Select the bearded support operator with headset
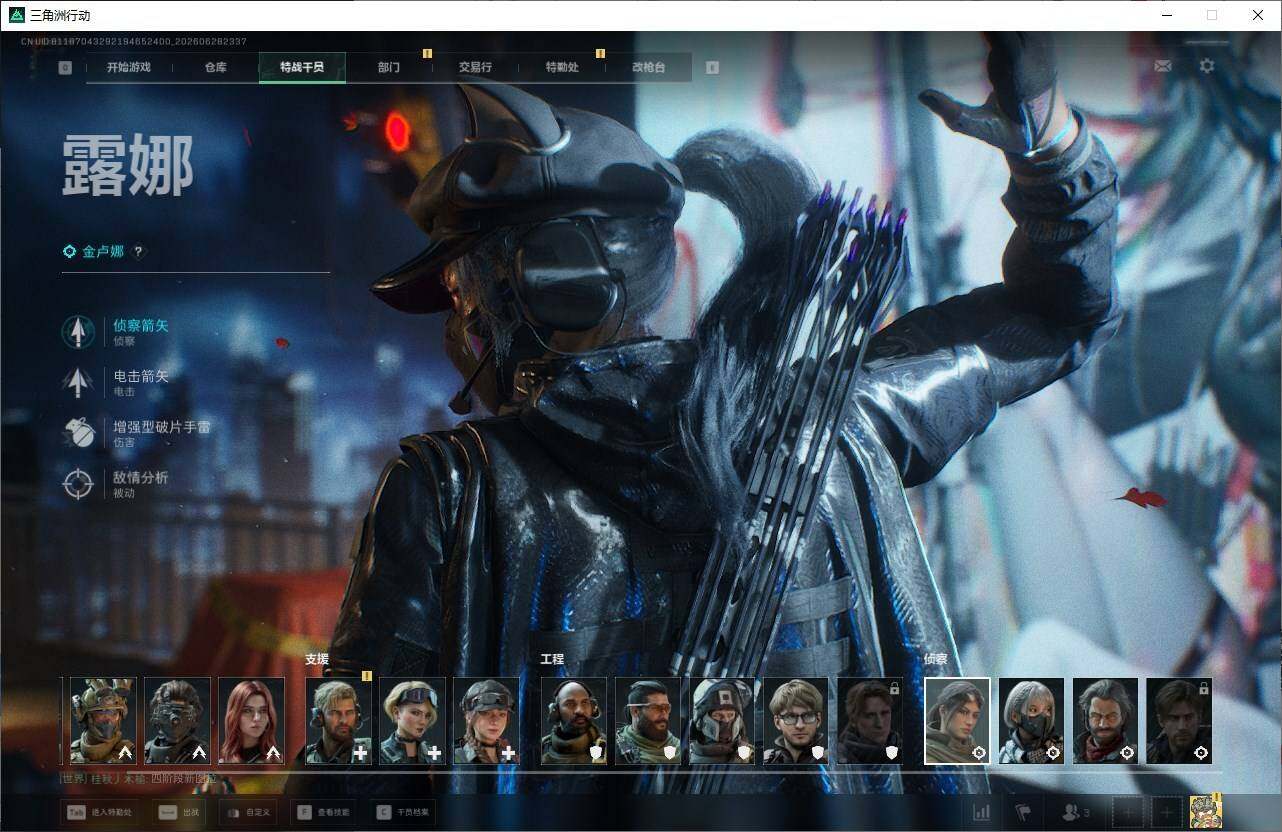 pos(338,721)
